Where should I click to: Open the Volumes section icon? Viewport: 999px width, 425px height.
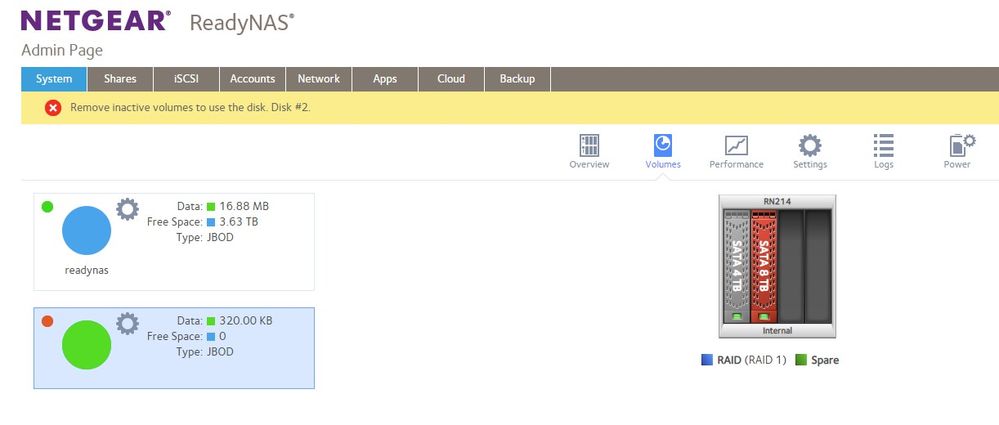tap(663, 145)
